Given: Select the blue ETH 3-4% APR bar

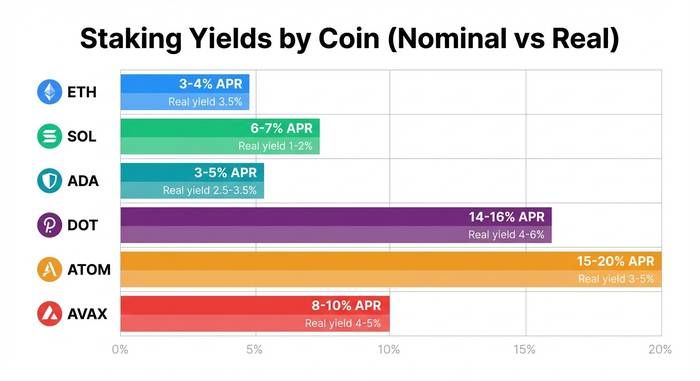Looking at the screenshot, I should coord(185,92).
